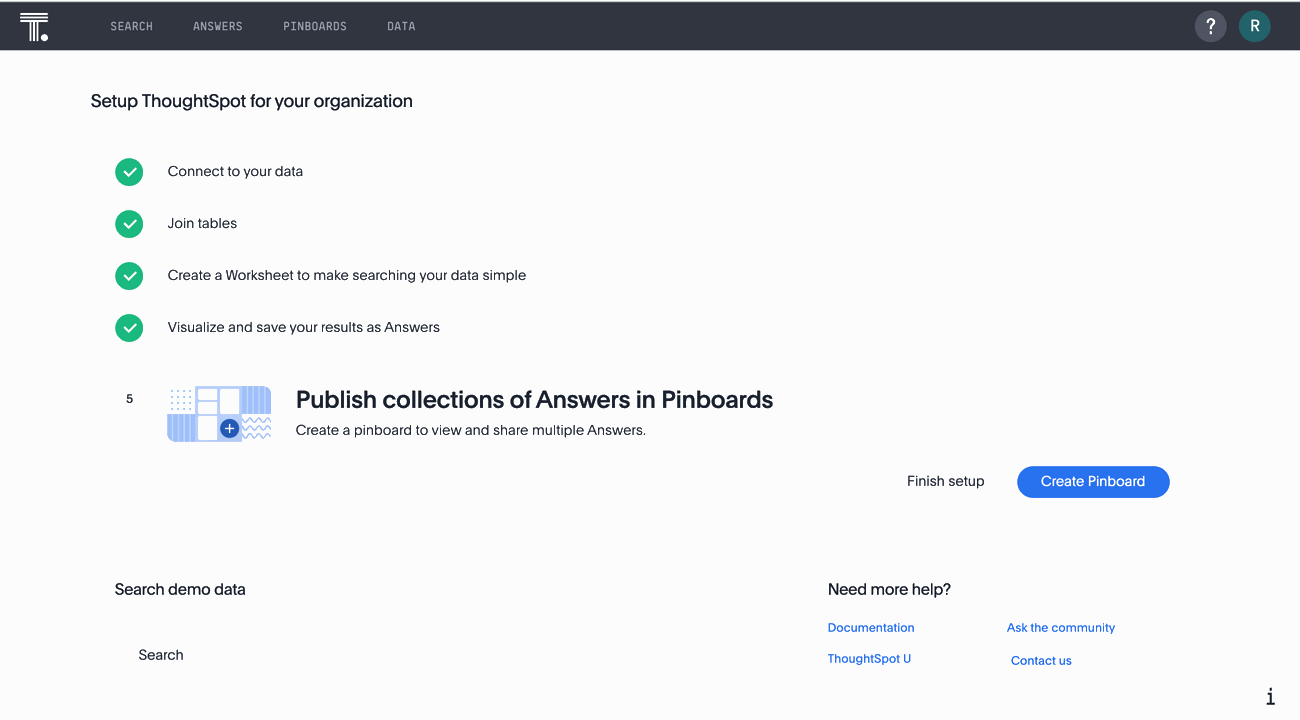The image size is (1300, 720).
Task: Click the green check beside Connect to your data
Action: click(x=129, y=172)
